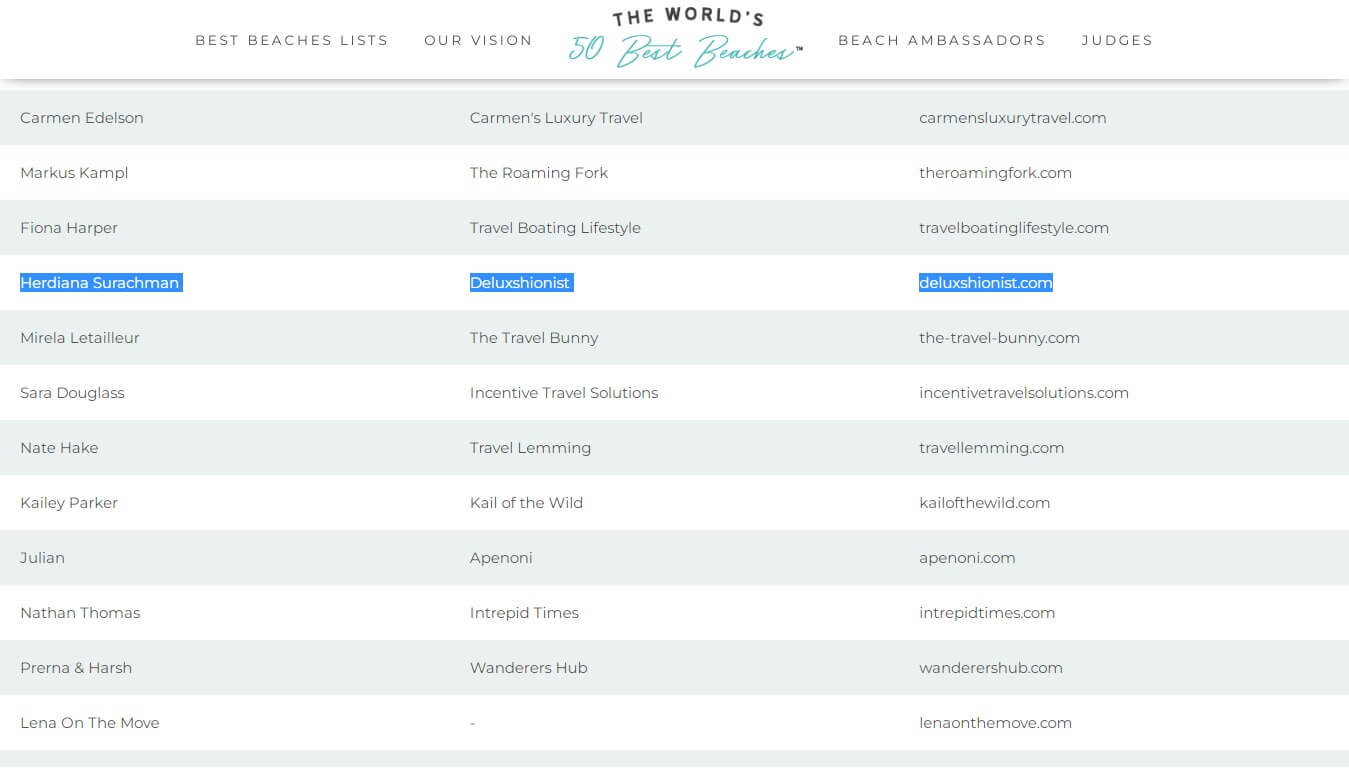This screenshot has width=1349, height=768.
Task: Go to Our Vision page
Action: point(478,40)
